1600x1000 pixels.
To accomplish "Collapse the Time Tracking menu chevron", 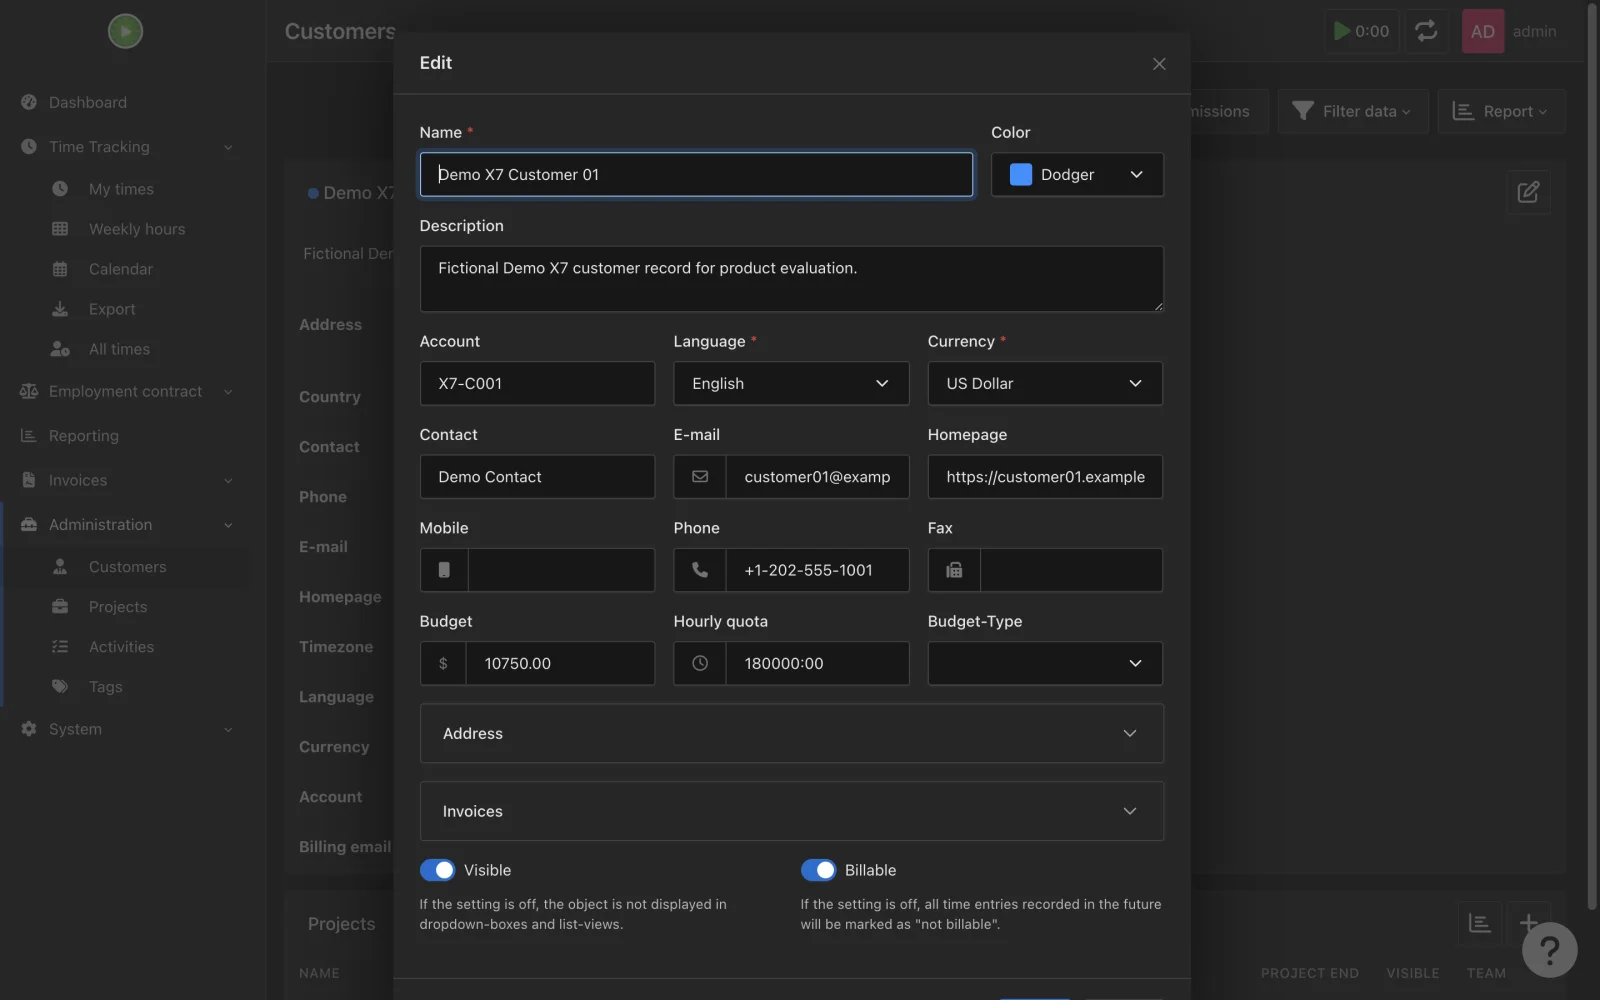I will point(228,147).
